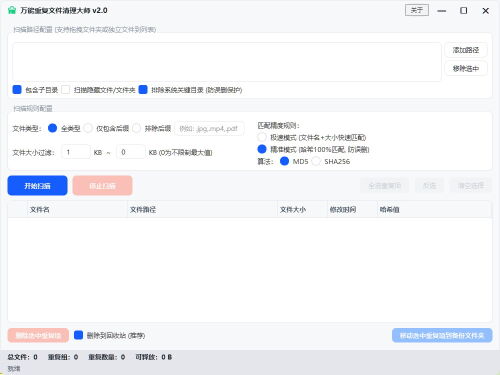Uncheck the 包含子目录 checkbox
Viewport: 500px width, 375px height.
17,90
